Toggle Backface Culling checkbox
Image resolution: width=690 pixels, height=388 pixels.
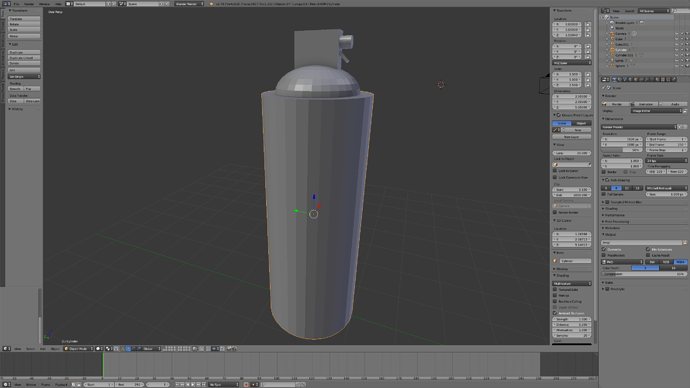point(555,301)
